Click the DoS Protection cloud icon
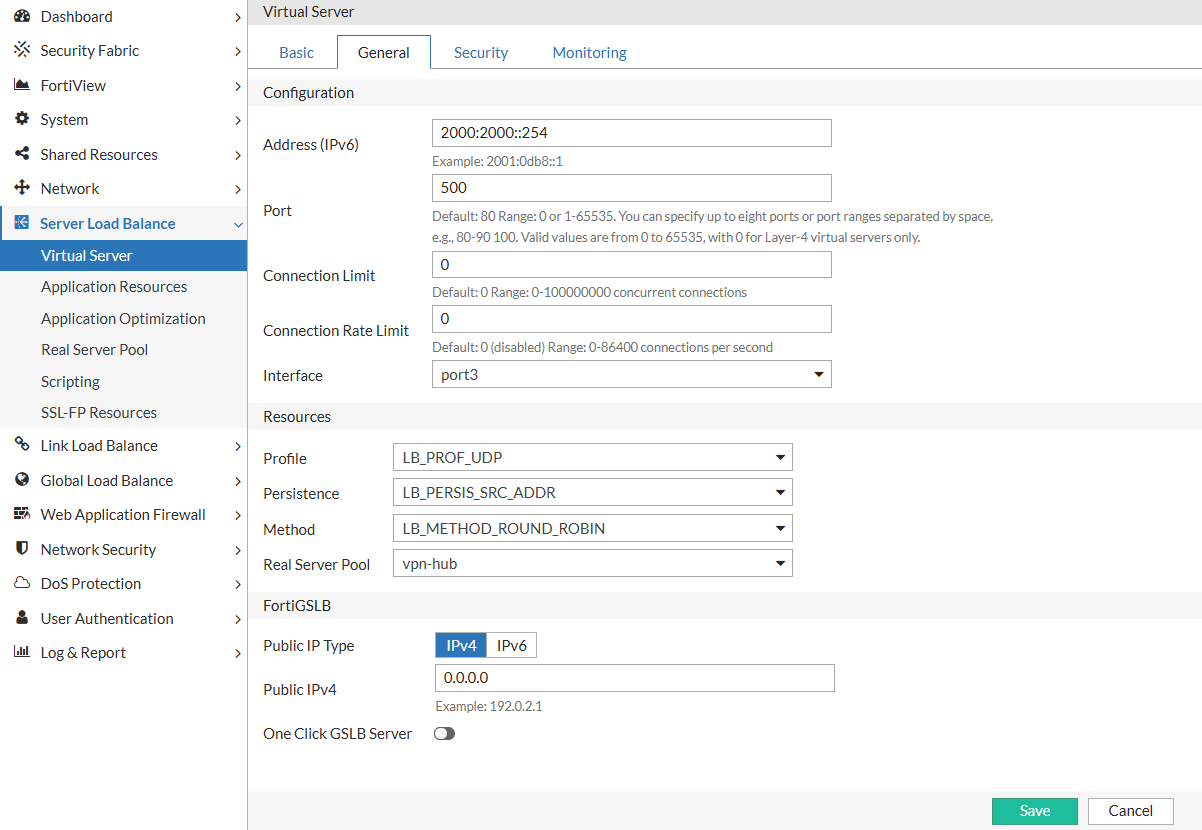Viewport: 1202px width, 830px height. pos(22,584)
